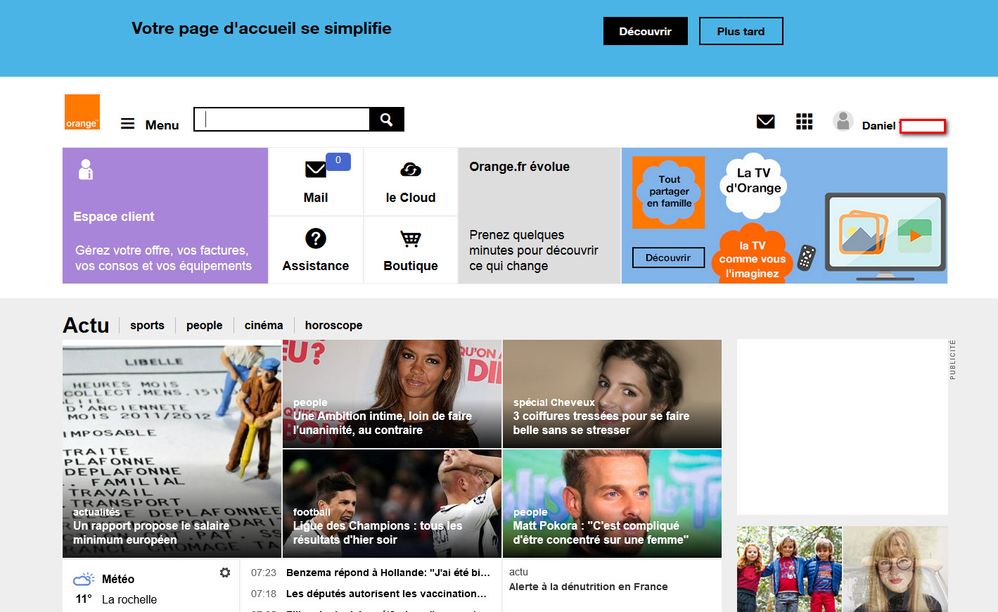Click the Orange logo
Viewport: 998px width, 612px height.
coord(82,112)
